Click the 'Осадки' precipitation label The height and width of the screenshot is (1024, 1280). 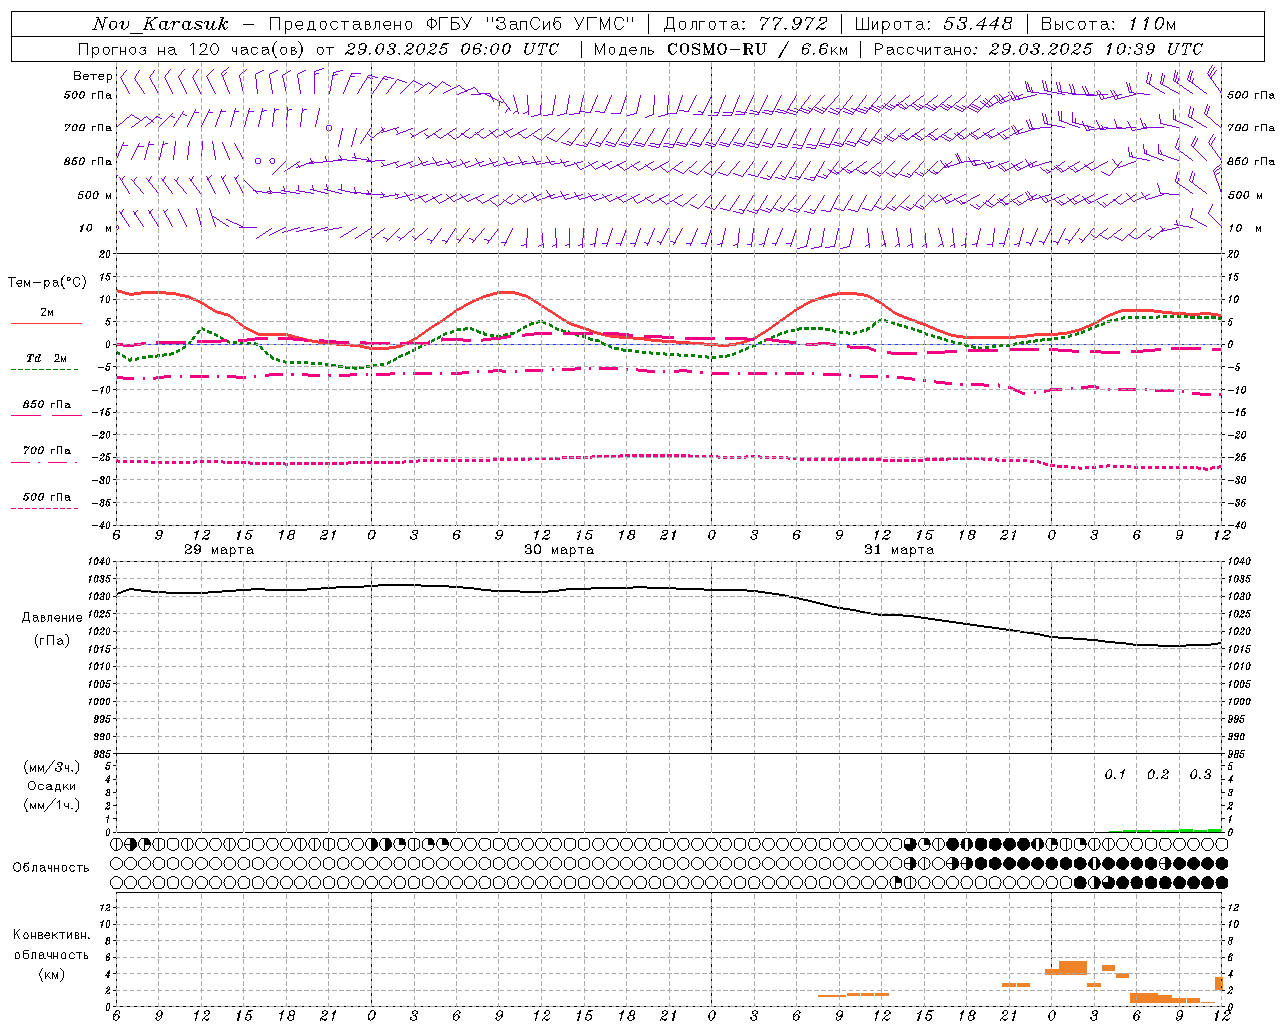click(51, 786)
